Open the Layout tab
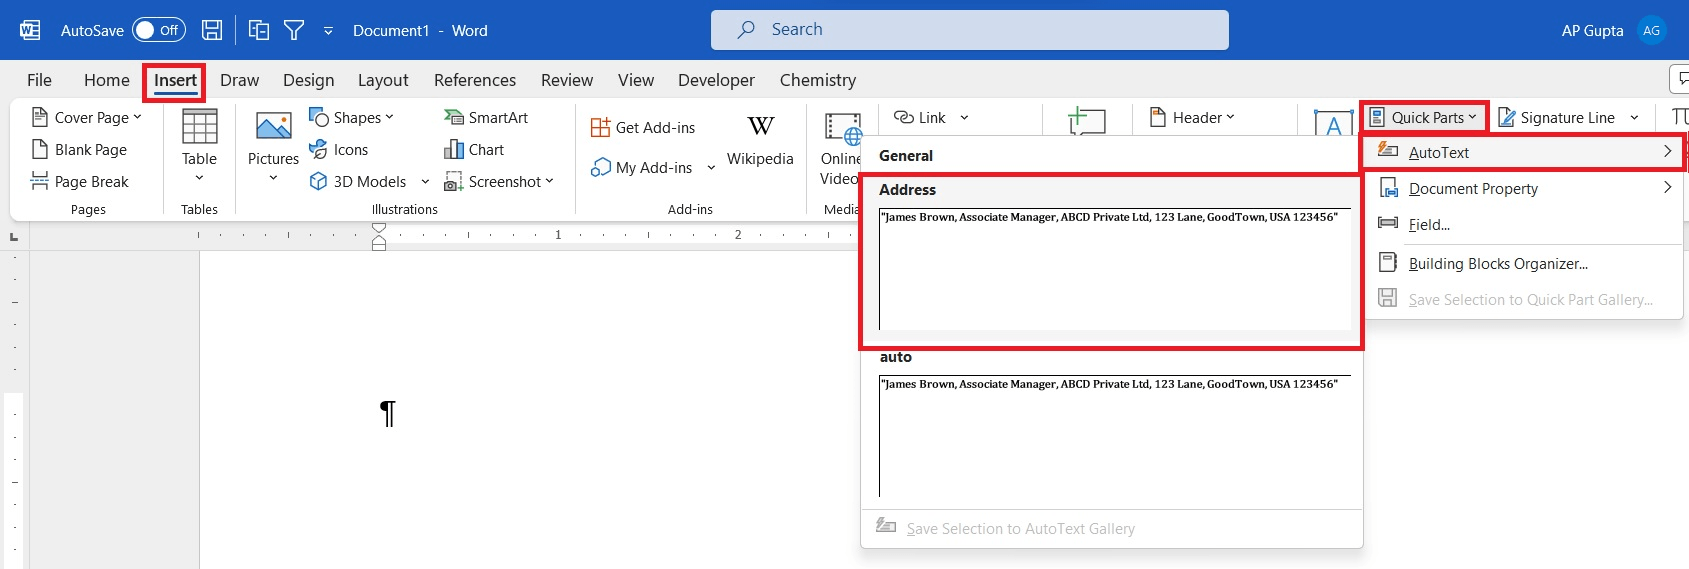The width and height of the screenshot is (1689, 569). click(383, 80)
